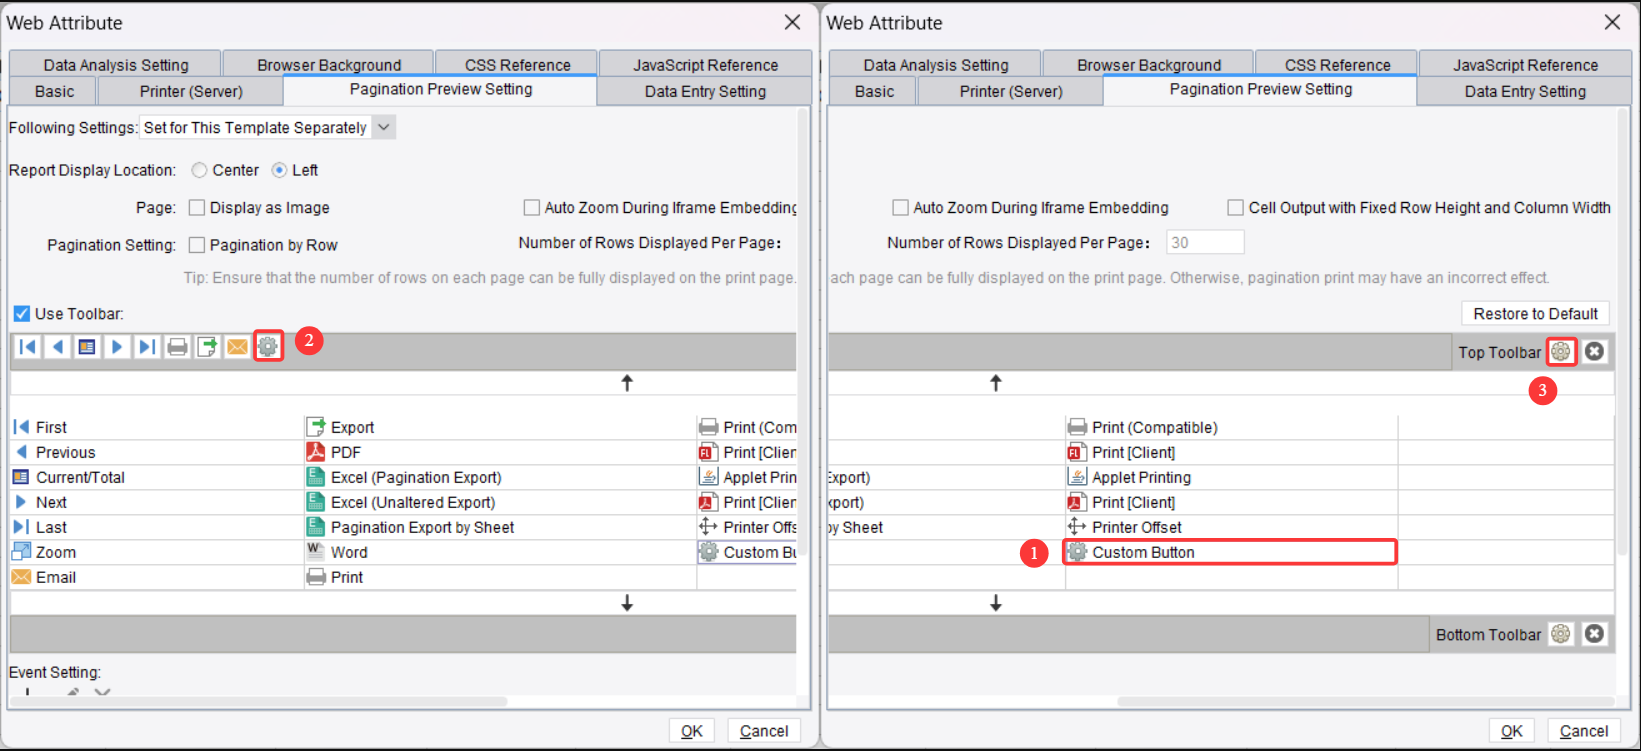1641x751 pixels.
Task: Tick the Pagination by Row checkbox
Action: (x=197, y=245)
